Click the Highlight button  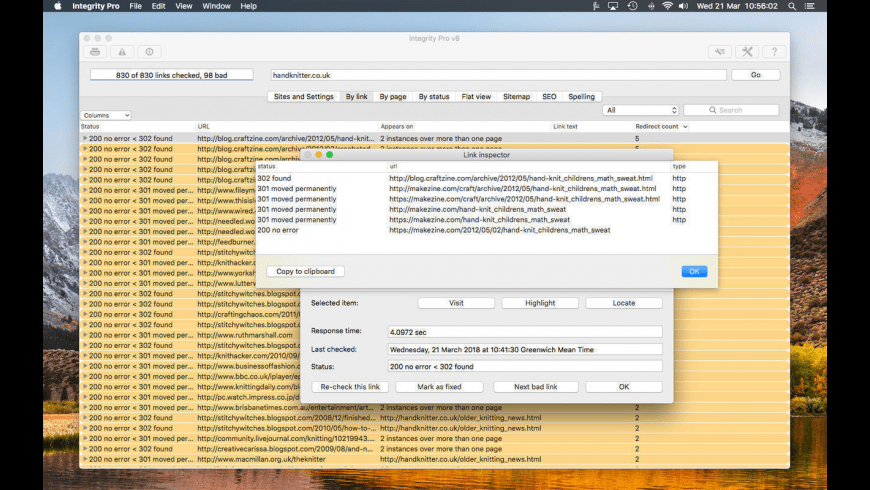[540, 303]
